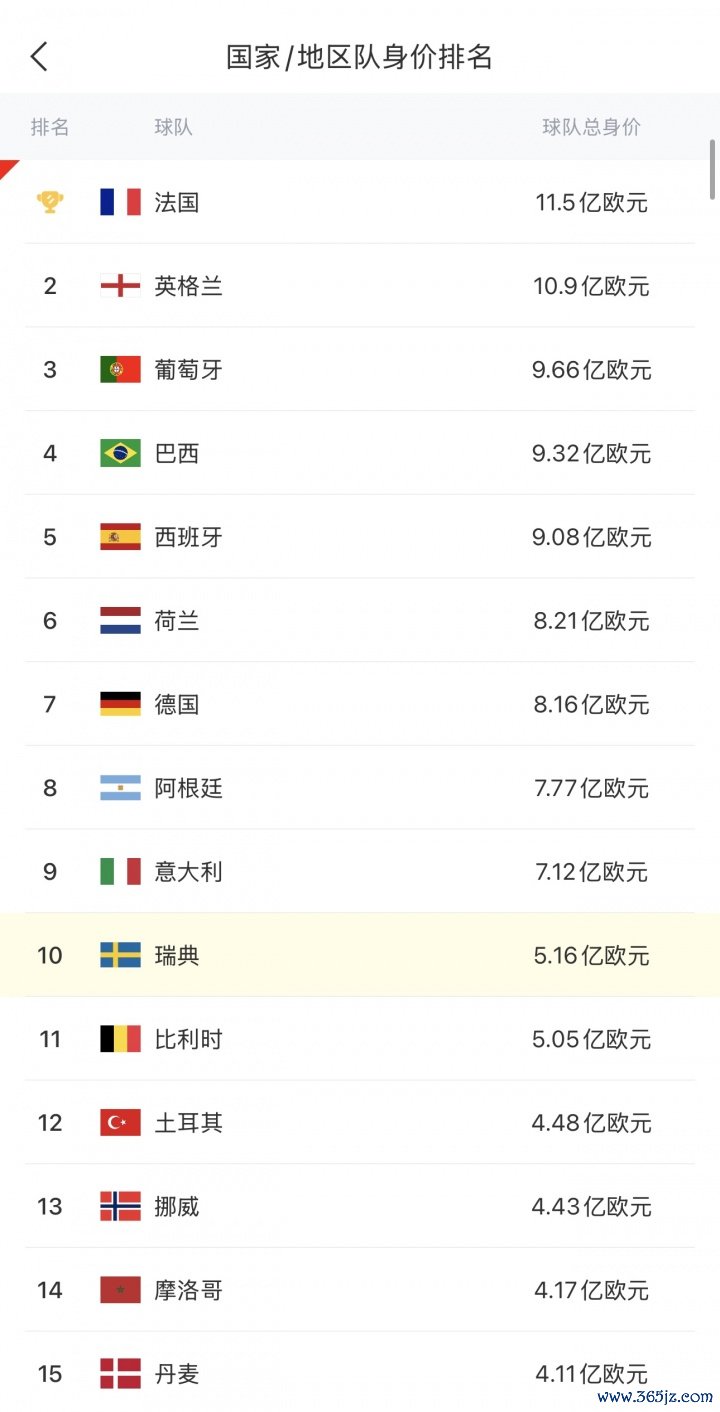Click the Germany flag icon

tap(120, 704)
